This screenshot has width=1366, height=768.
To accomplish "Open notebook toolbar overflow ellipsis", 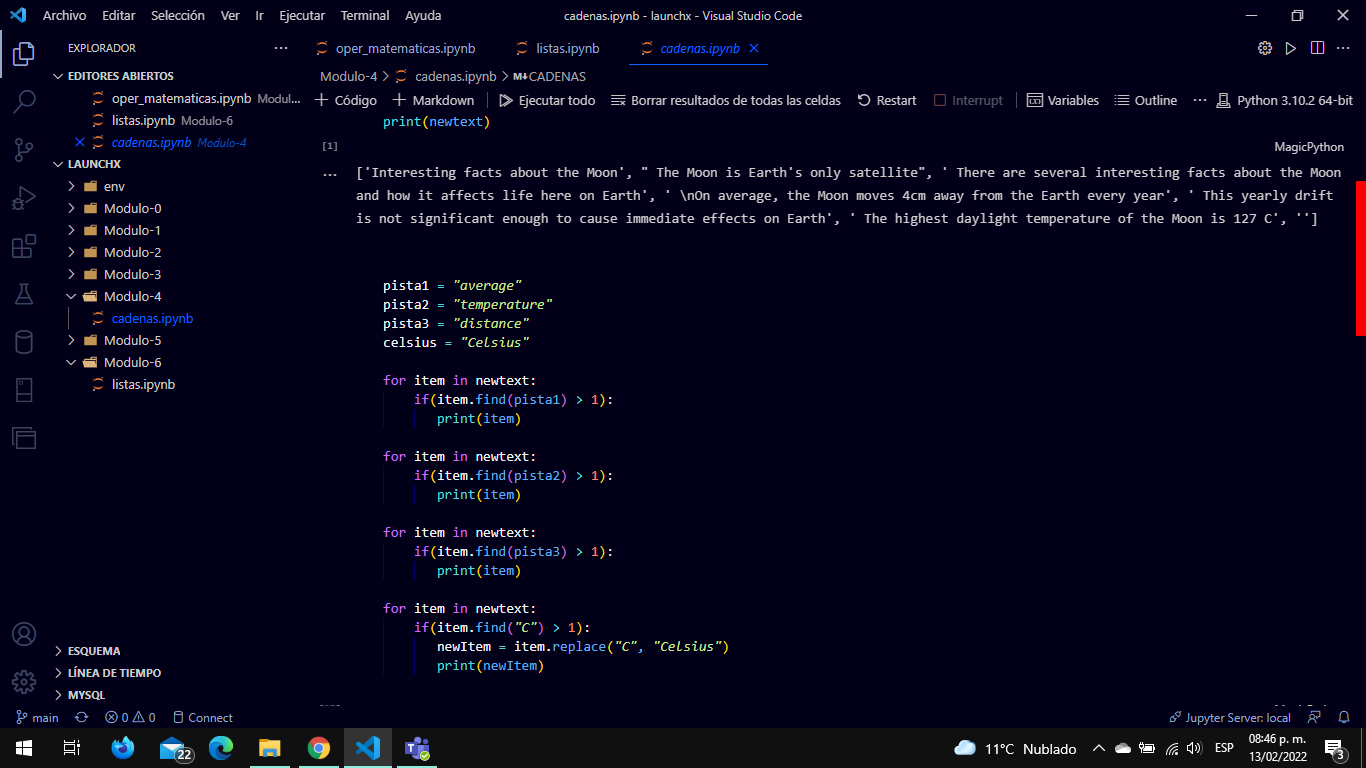I will click(x=1200, y=100).
